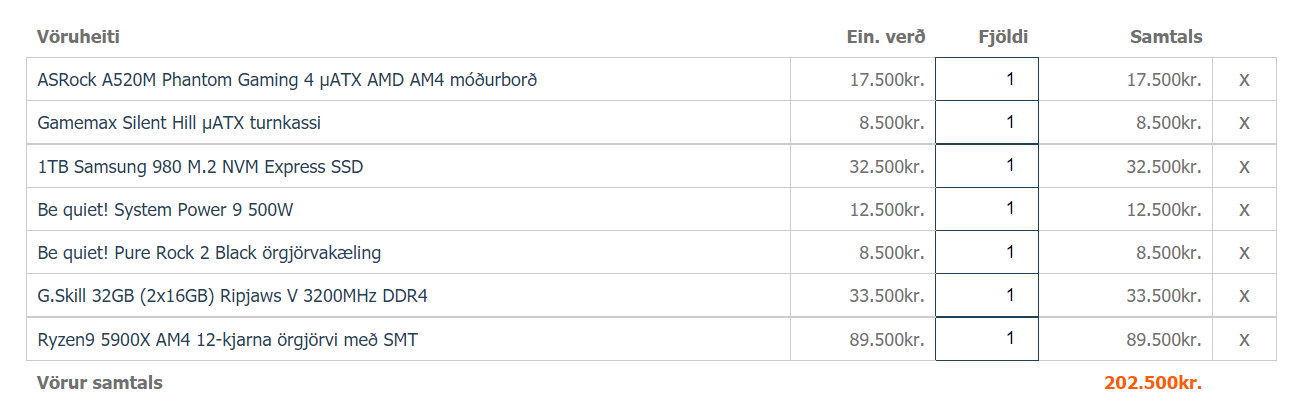
Task: Remove Be quiet! System Power 9 item
Action: pos(1244,210)
